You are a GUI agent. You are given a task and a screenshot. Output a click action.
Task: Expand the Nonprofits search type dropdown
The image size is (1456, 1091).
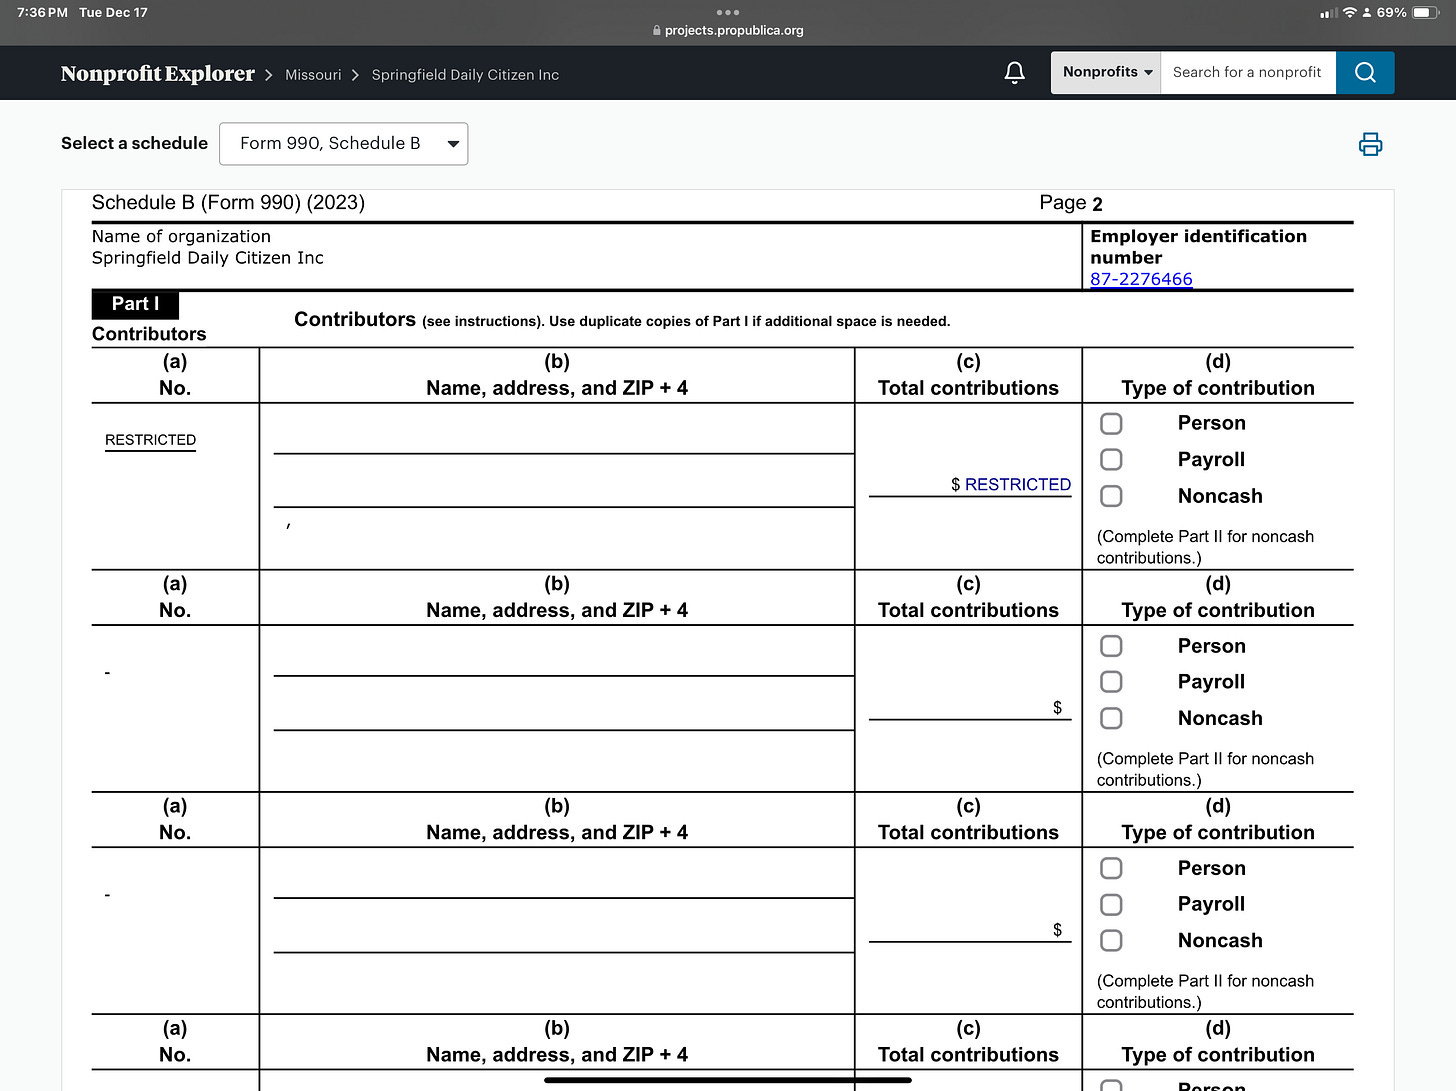(x=1106, y=73)
